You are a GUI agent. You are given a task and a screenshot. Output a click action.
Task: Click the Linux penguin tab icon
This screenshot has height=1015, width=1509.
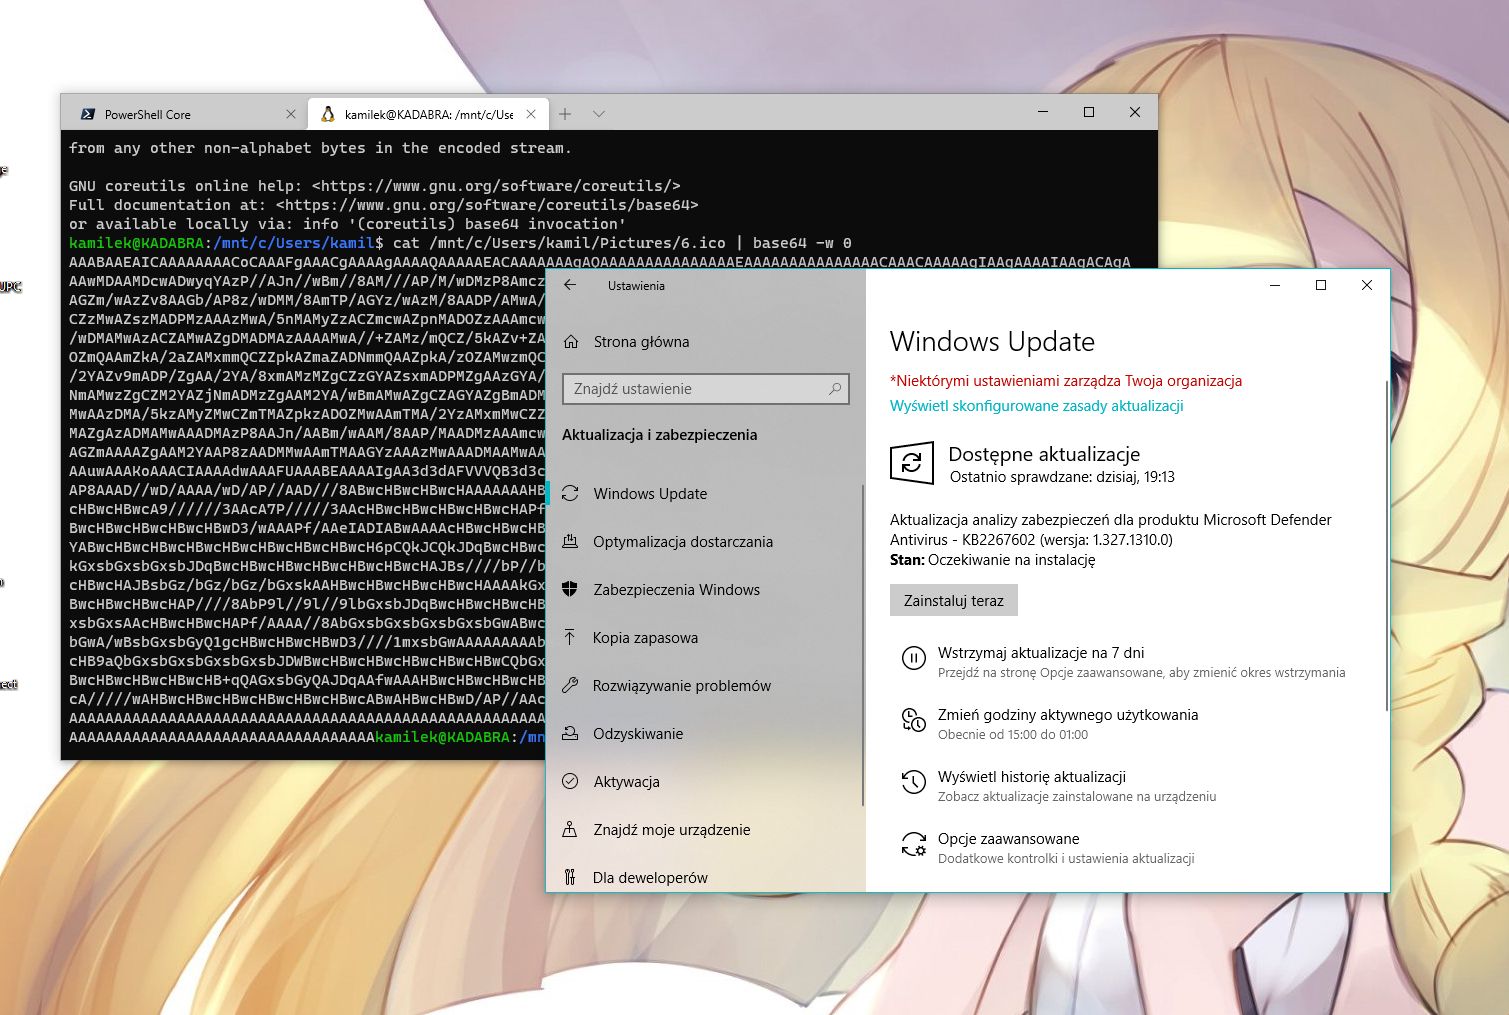click(x=327, y=114)
